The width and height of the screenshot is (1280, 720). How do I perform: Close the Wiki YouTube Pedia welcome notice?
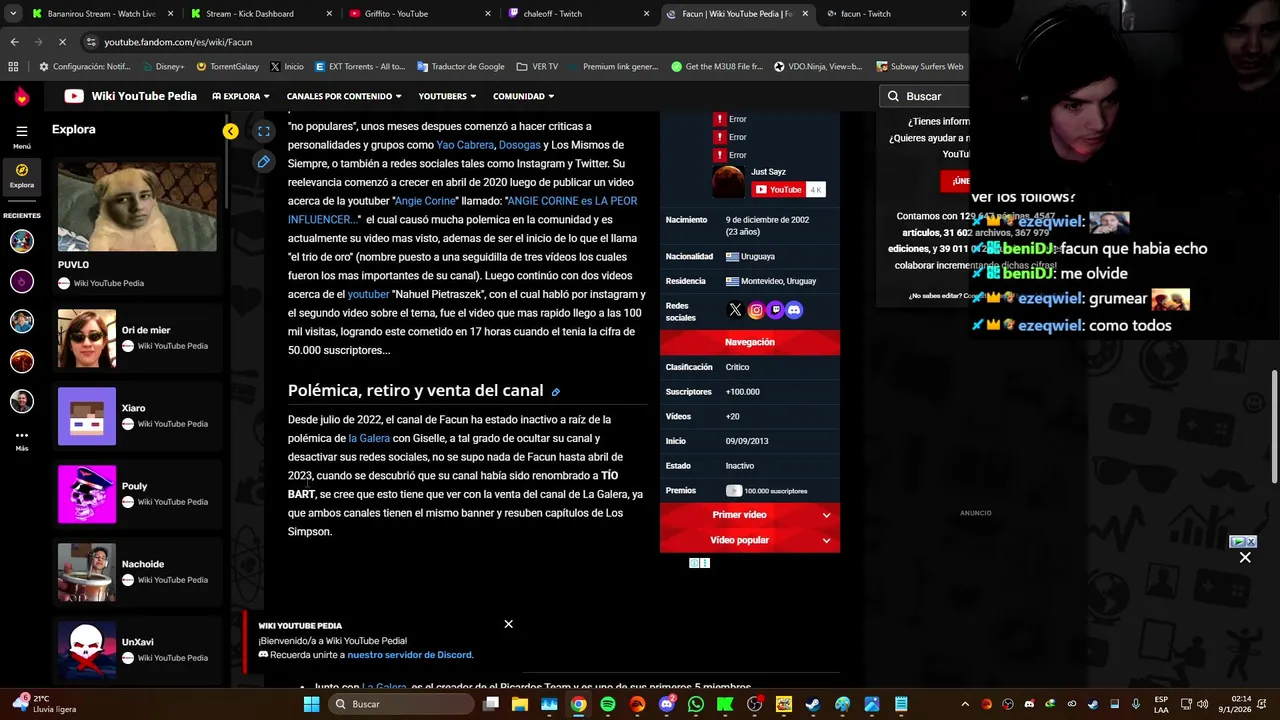pyautogui.click(x=508, y=624)
